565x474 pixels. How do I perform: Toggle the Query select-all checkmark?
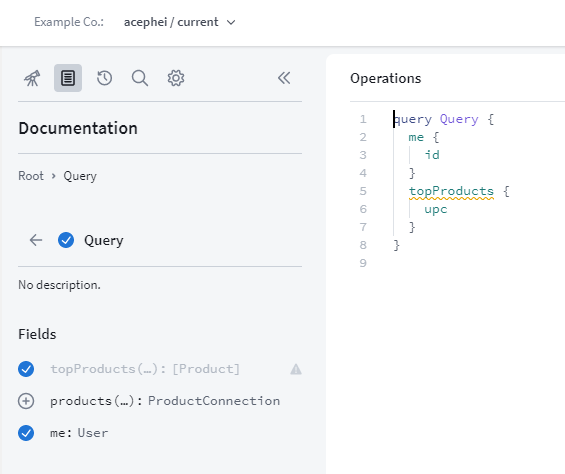pyautogui.click(x=66, y=240)
